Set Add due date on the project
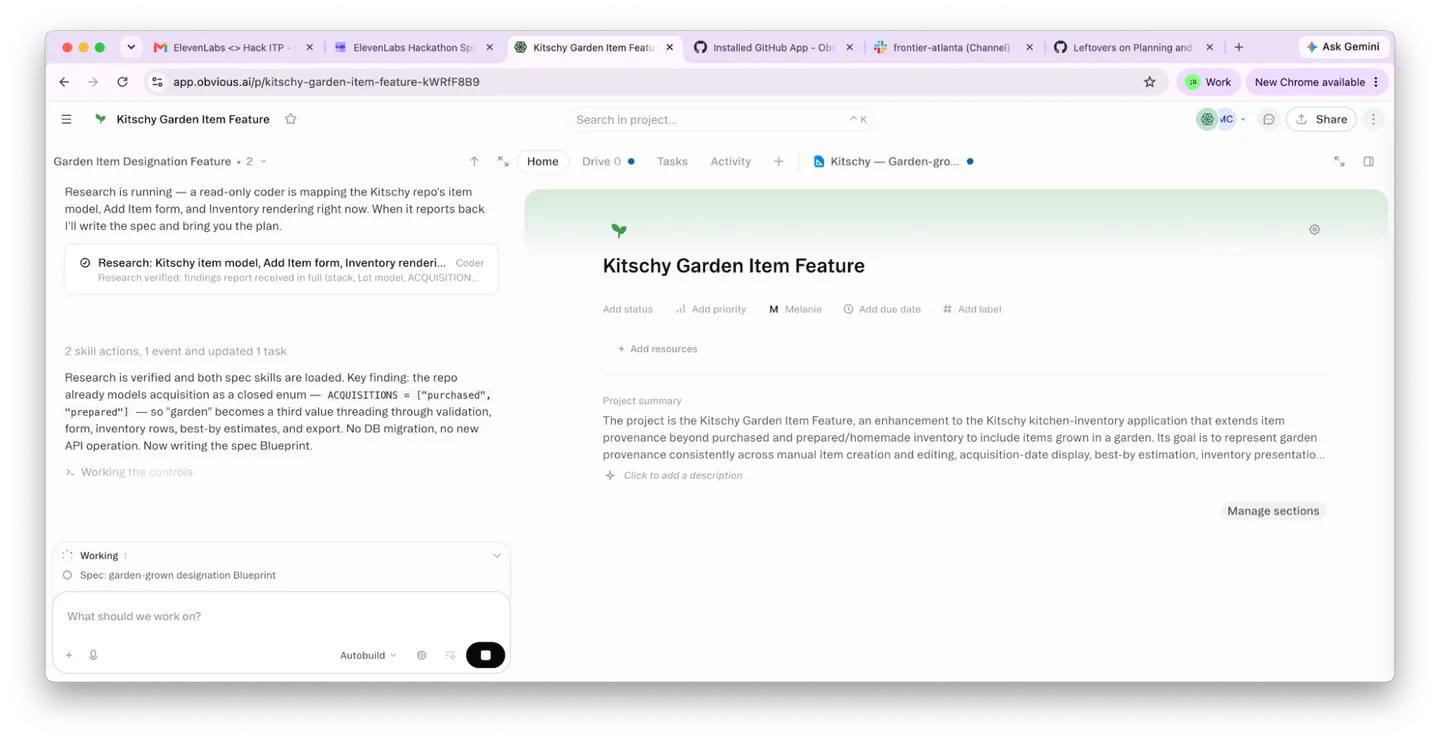This screenshot has width=1440, height=742. pos(882,309)
